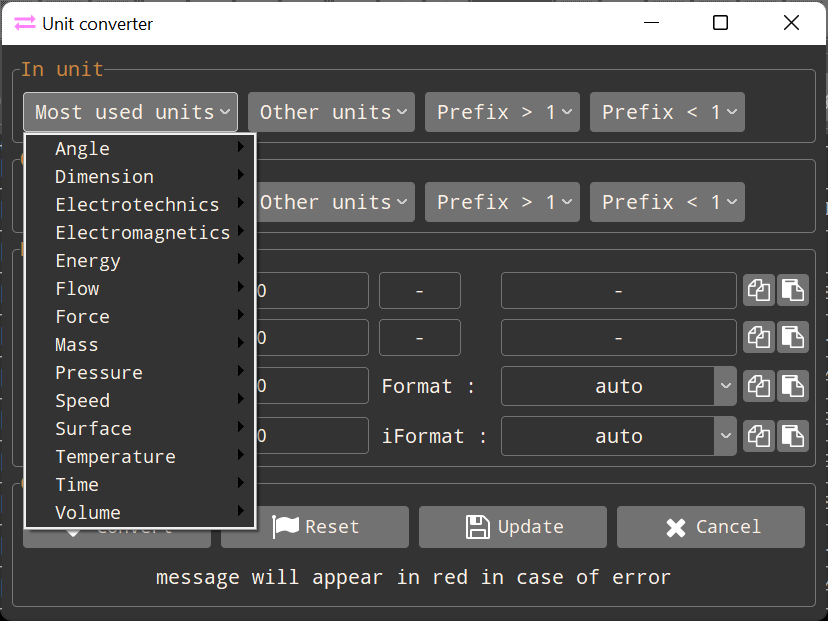Choose Temperature from the units menu
Screen dimensions: 828x621
tap(115, 457)
